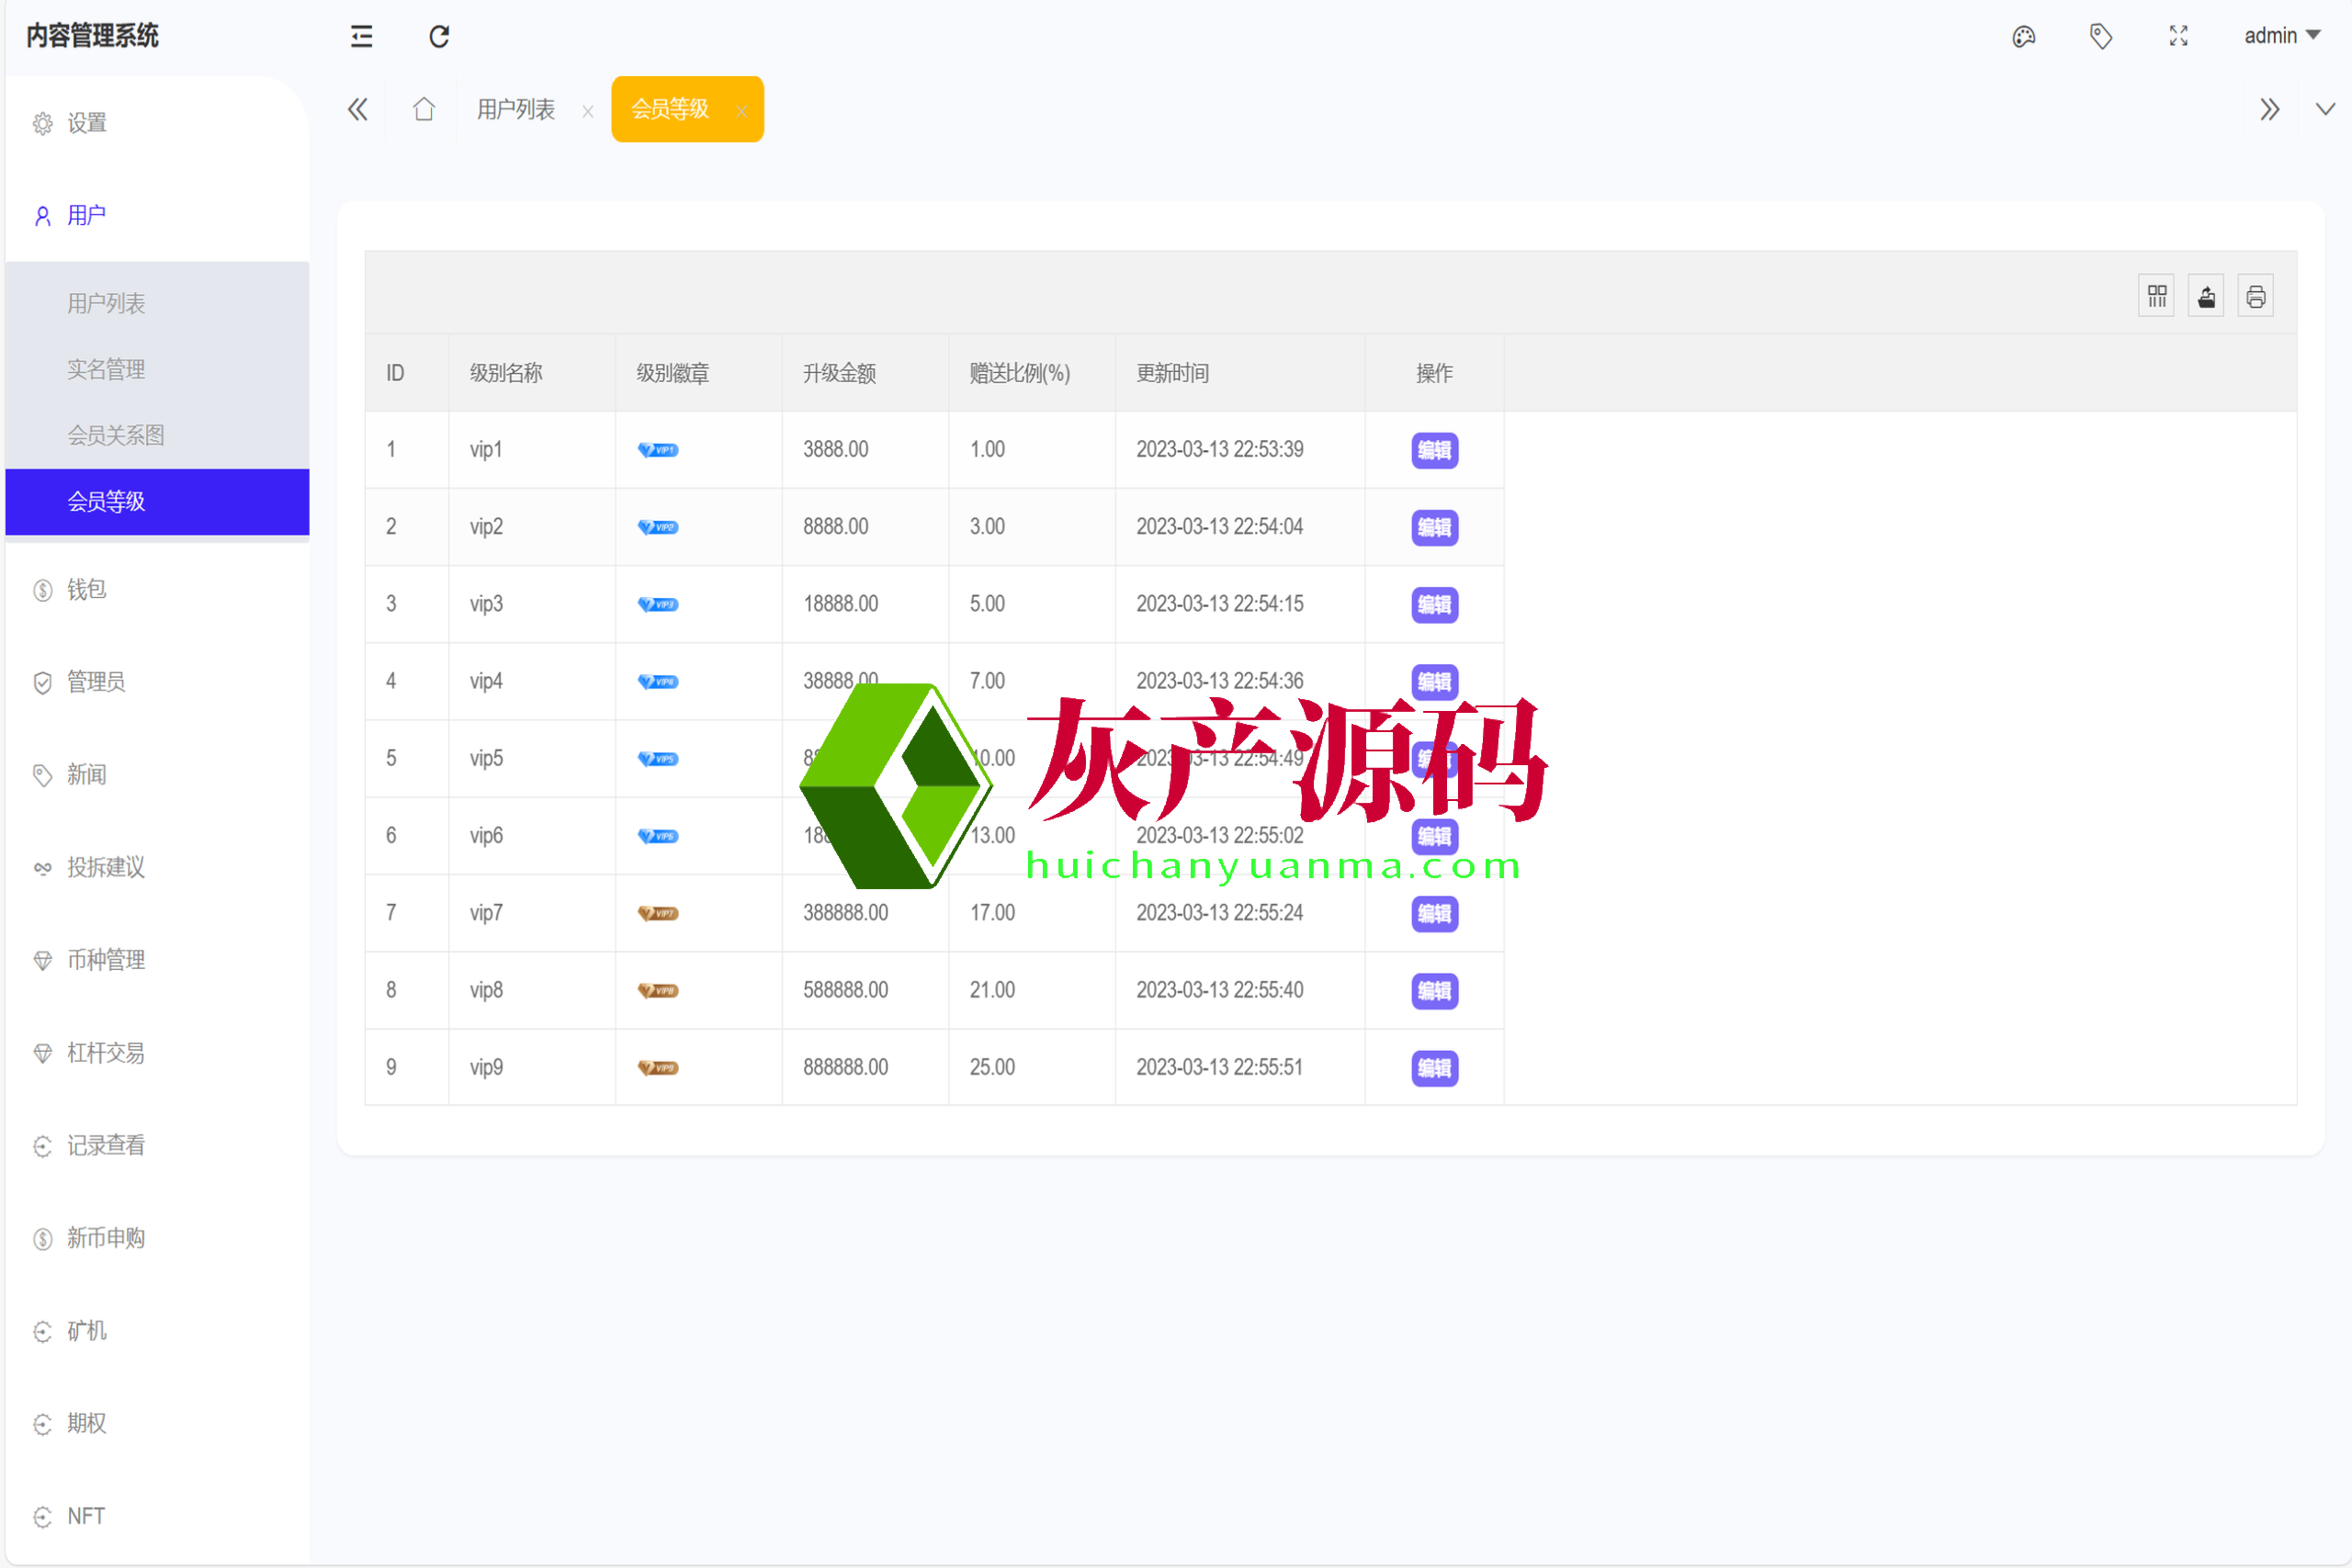Click the vip7 badge thumbnail

pyautogui.click(x=658, y=913)
